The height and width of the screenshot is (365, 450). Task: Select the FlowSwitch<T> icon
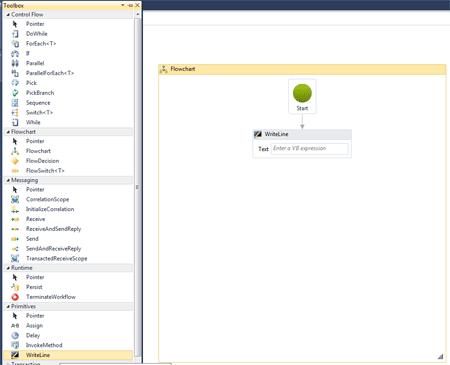tap(15, 171)
